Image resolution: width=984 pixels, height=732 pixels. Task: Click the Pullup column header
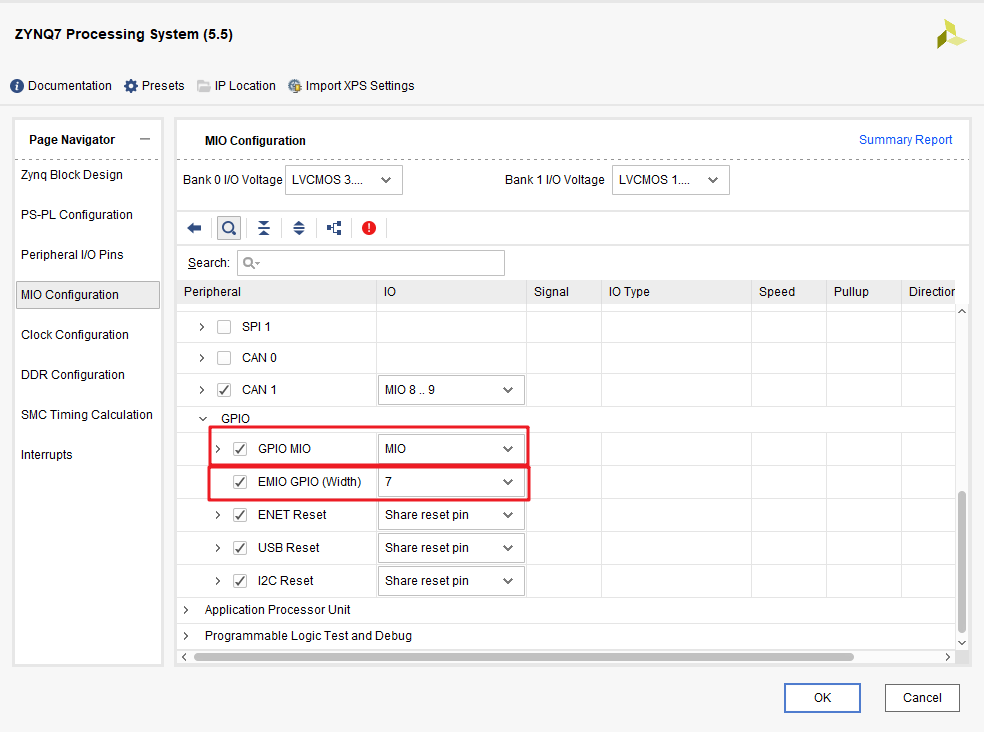coord(864,292)
